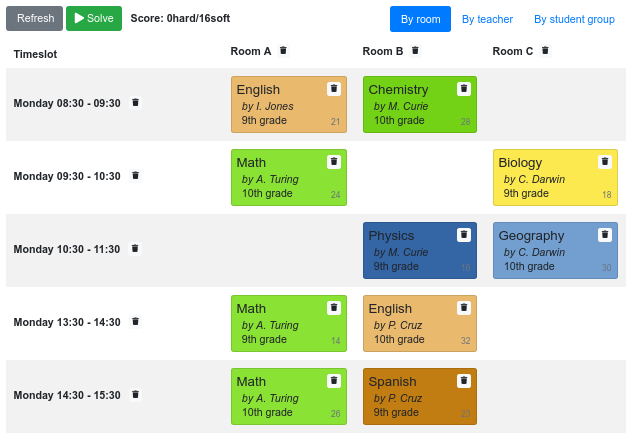632x439 pixels.
Task: Delete the Monday 14:30 - 15:30 timeslot
Action: click(x=136, y=395)
